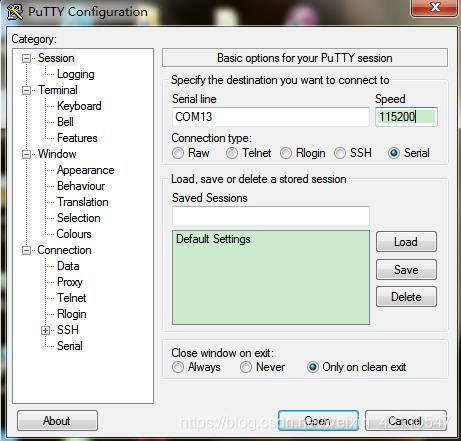Click the Saved Sessions name field
Image resolution: width=461 pixels, height=441 pixels.
pos(271,216)
